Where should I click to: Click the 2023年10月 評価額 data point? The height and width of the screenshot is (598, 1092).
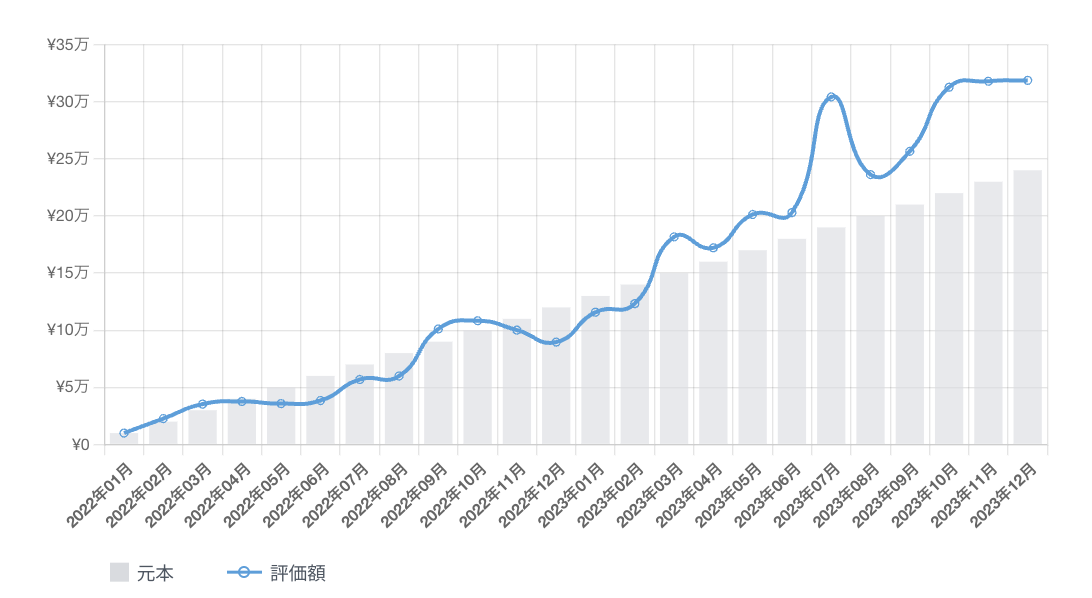pyautogui.click(x=949, y=87)
